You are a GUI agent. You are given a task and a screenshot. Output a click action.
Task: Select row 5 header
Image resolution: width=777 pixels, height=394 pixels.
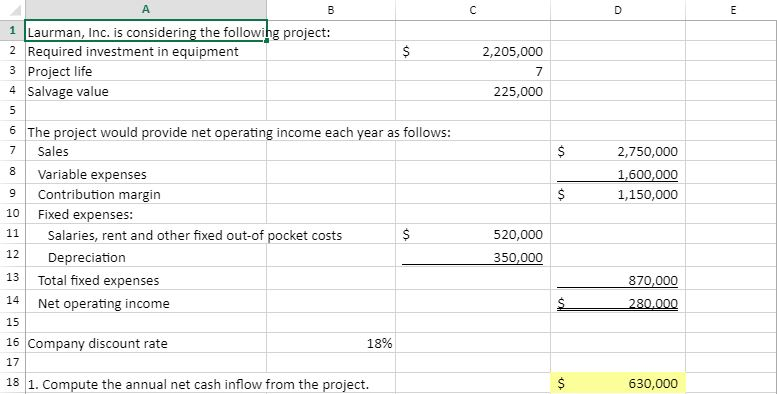pyautogui.click(x=12, y=110)
